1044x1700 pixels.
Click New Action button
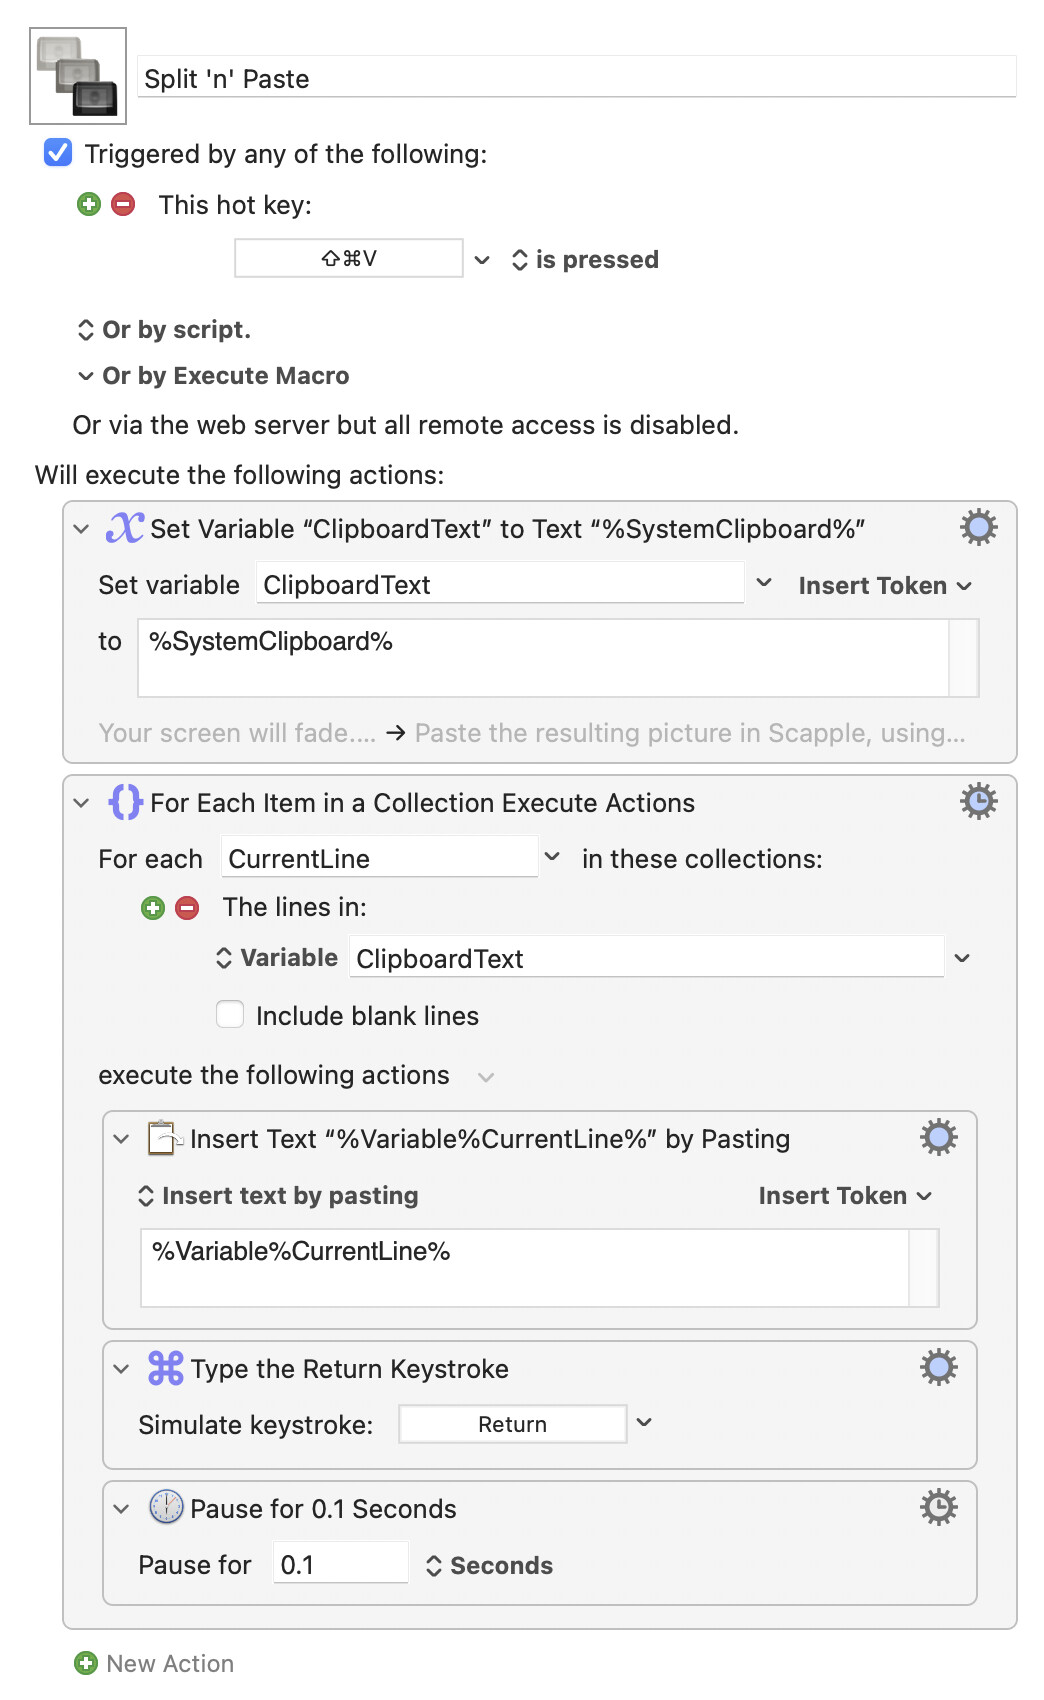[x=155, y=1663]
